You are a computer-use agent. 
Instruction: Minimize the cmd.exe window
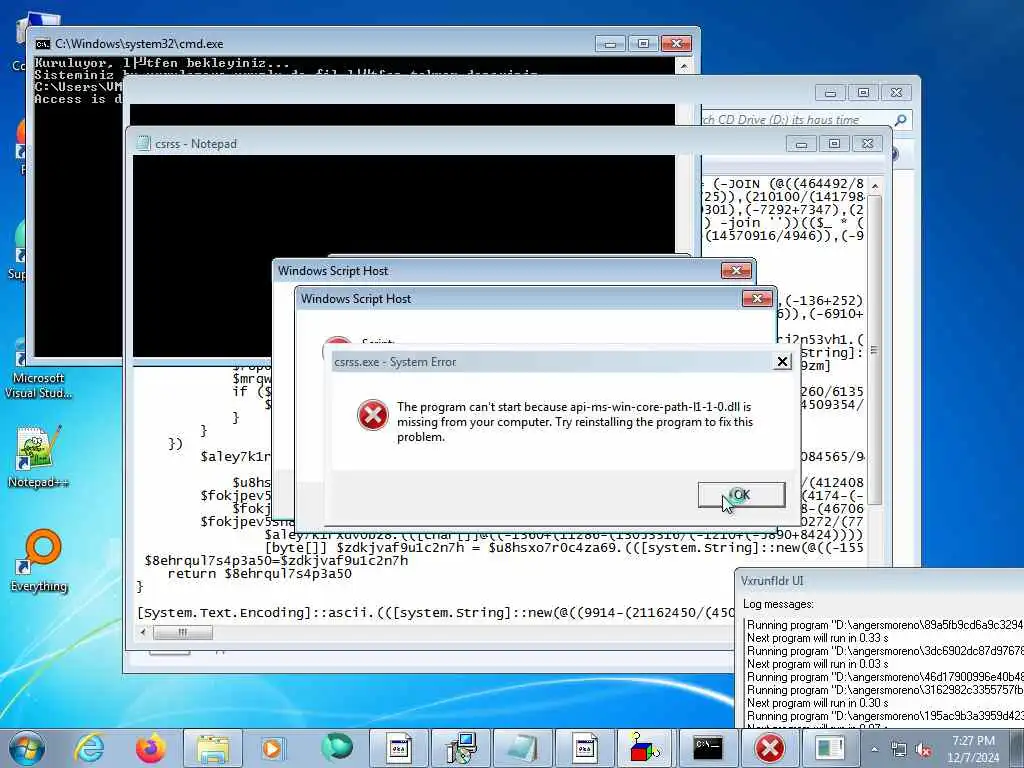coord(610,44)
